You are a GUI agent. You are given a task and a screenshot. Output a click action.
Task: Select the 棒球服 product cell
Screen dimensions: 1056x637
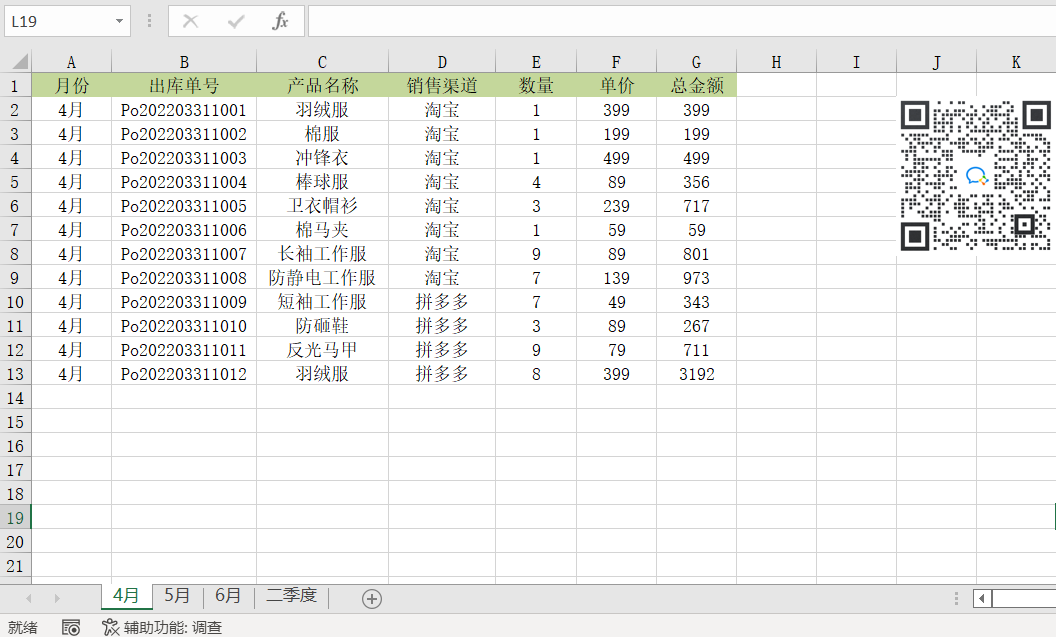323,182
